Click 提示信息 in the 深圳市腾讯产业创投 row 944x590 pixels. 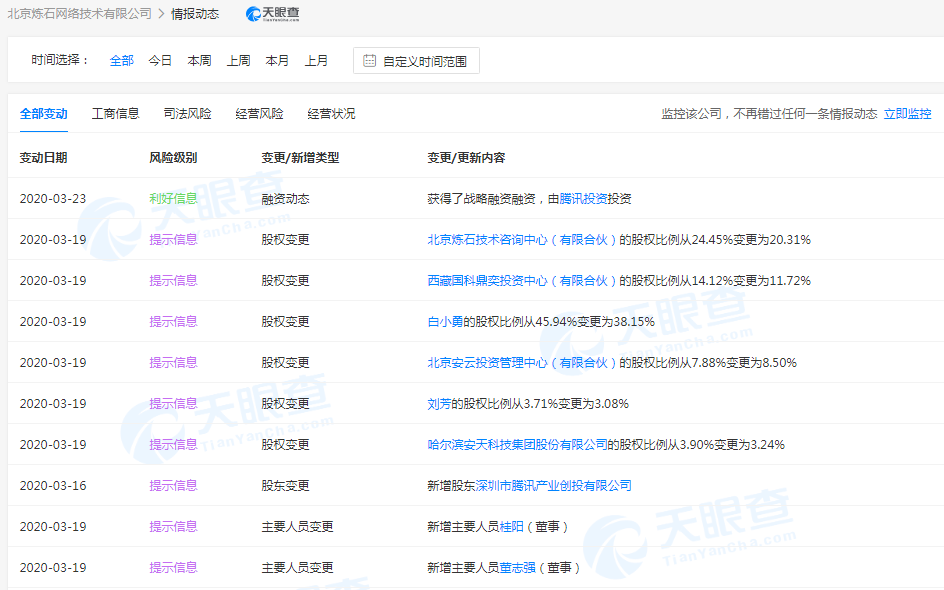173,485
